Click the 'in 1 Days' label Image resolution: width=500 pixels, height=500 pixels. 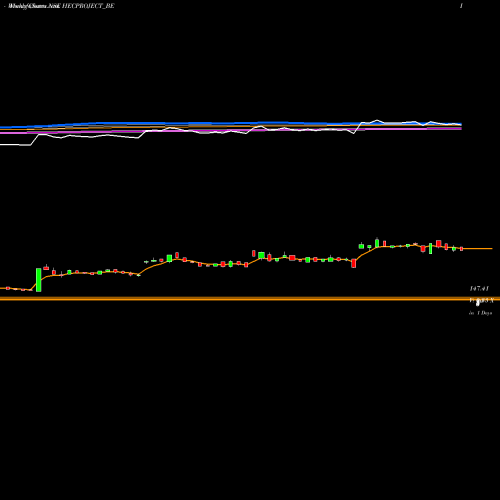480,313
